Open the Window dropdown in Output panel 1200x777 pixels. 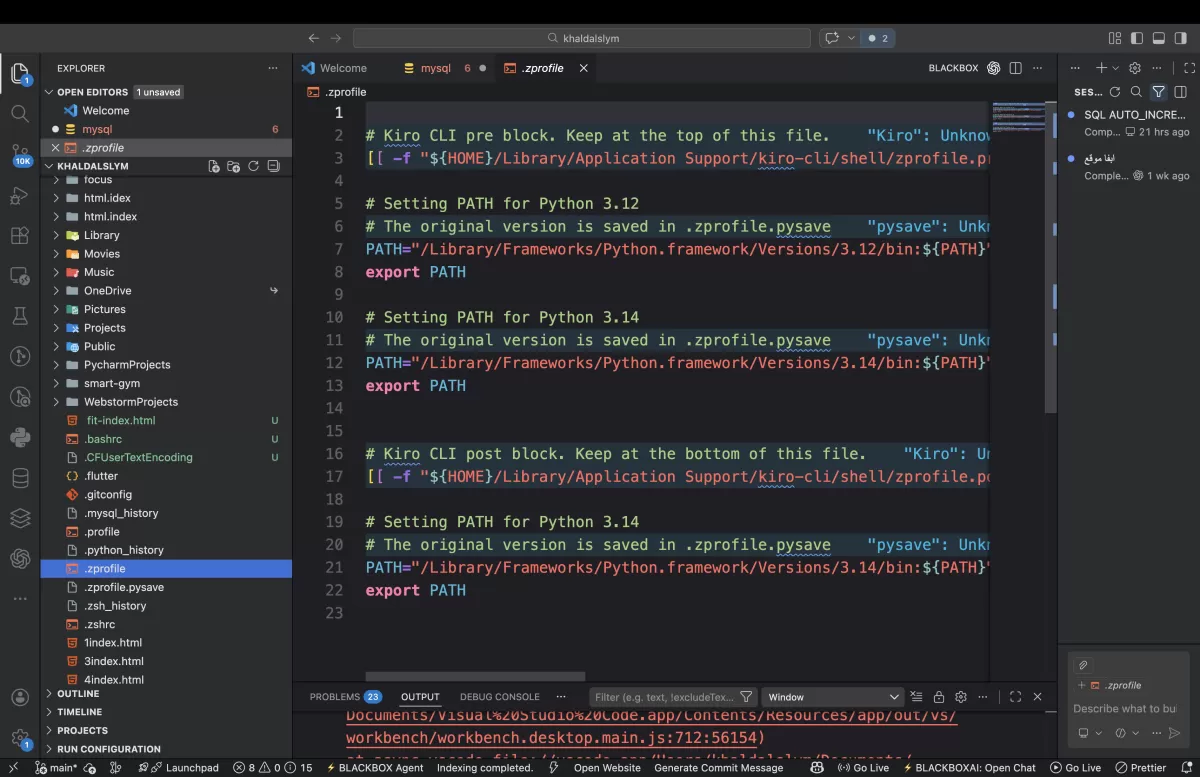tap(833, 696)
